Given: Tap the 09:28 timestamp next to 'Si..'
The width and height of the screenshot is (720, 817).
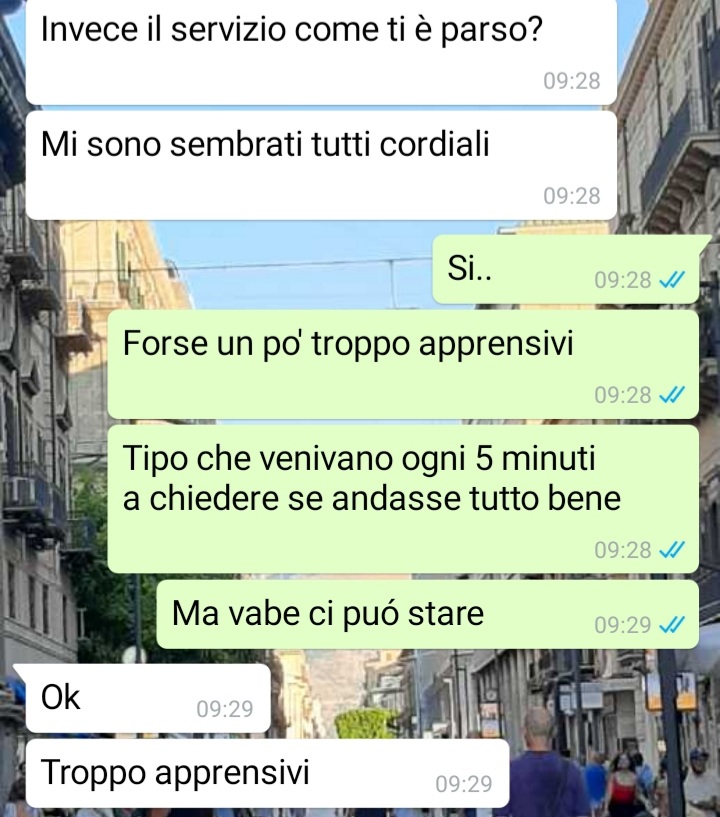Looking at the screenshot, I should point(623,280).
